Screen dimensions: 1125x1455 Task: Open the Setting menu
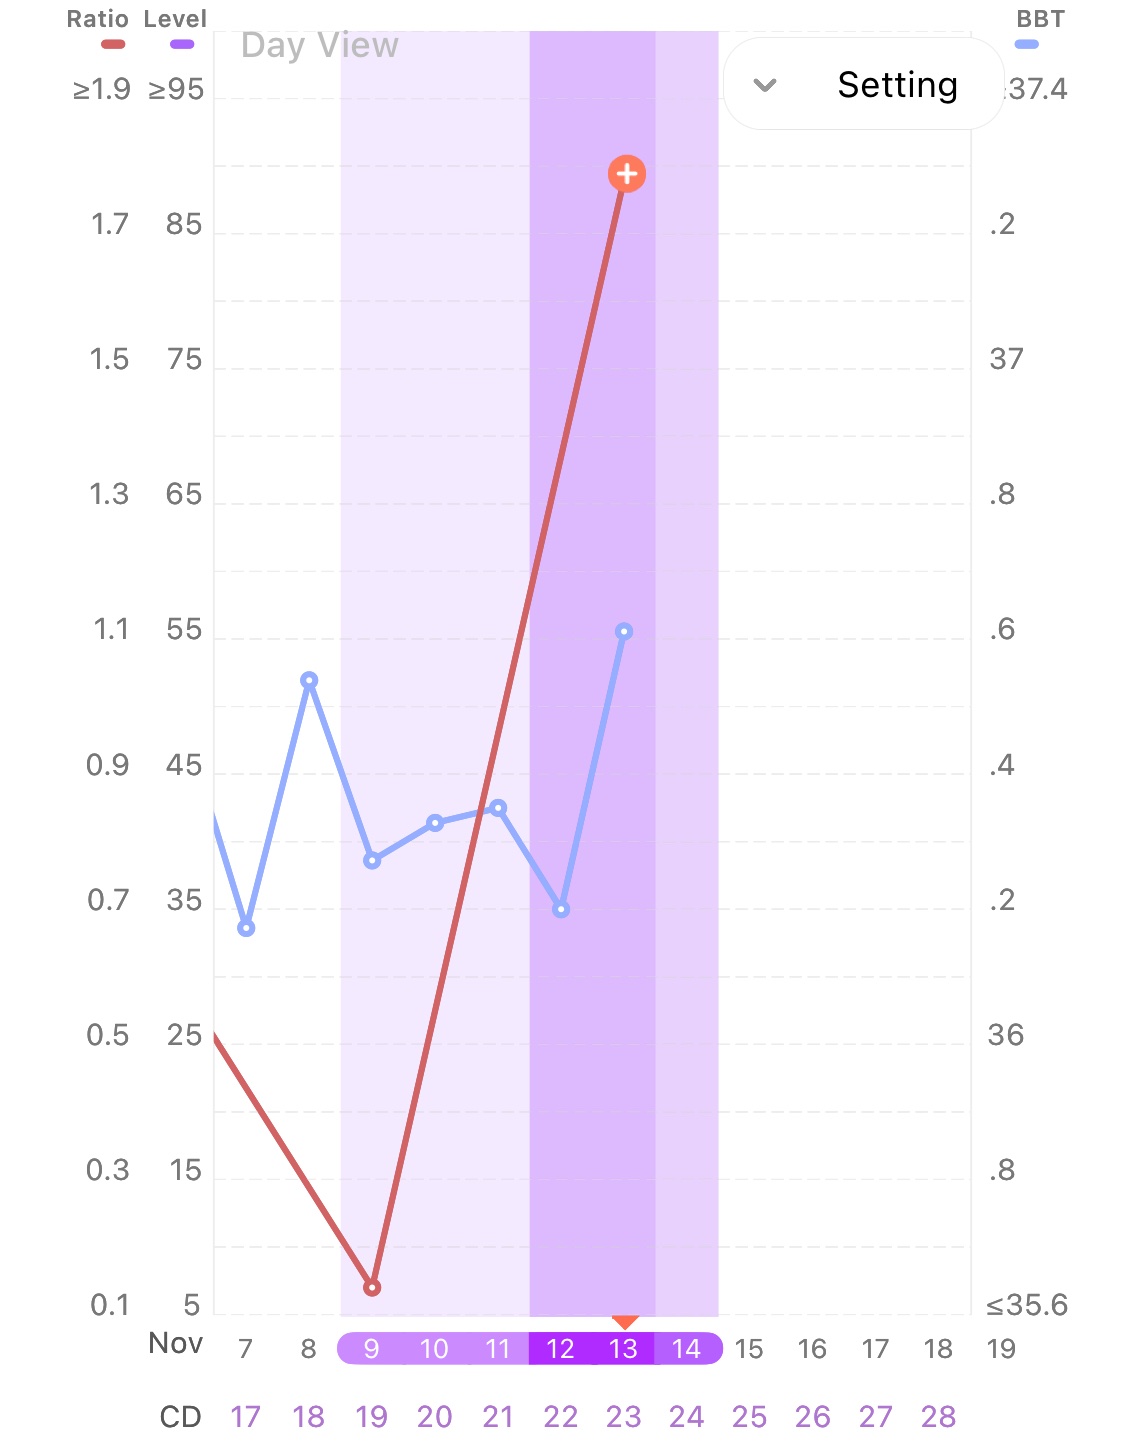896,85
